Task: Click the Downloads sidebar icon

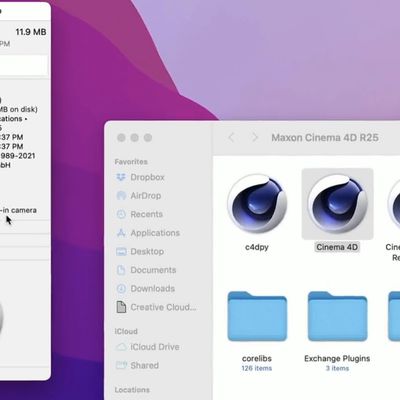Action: [x=121, y=288]
